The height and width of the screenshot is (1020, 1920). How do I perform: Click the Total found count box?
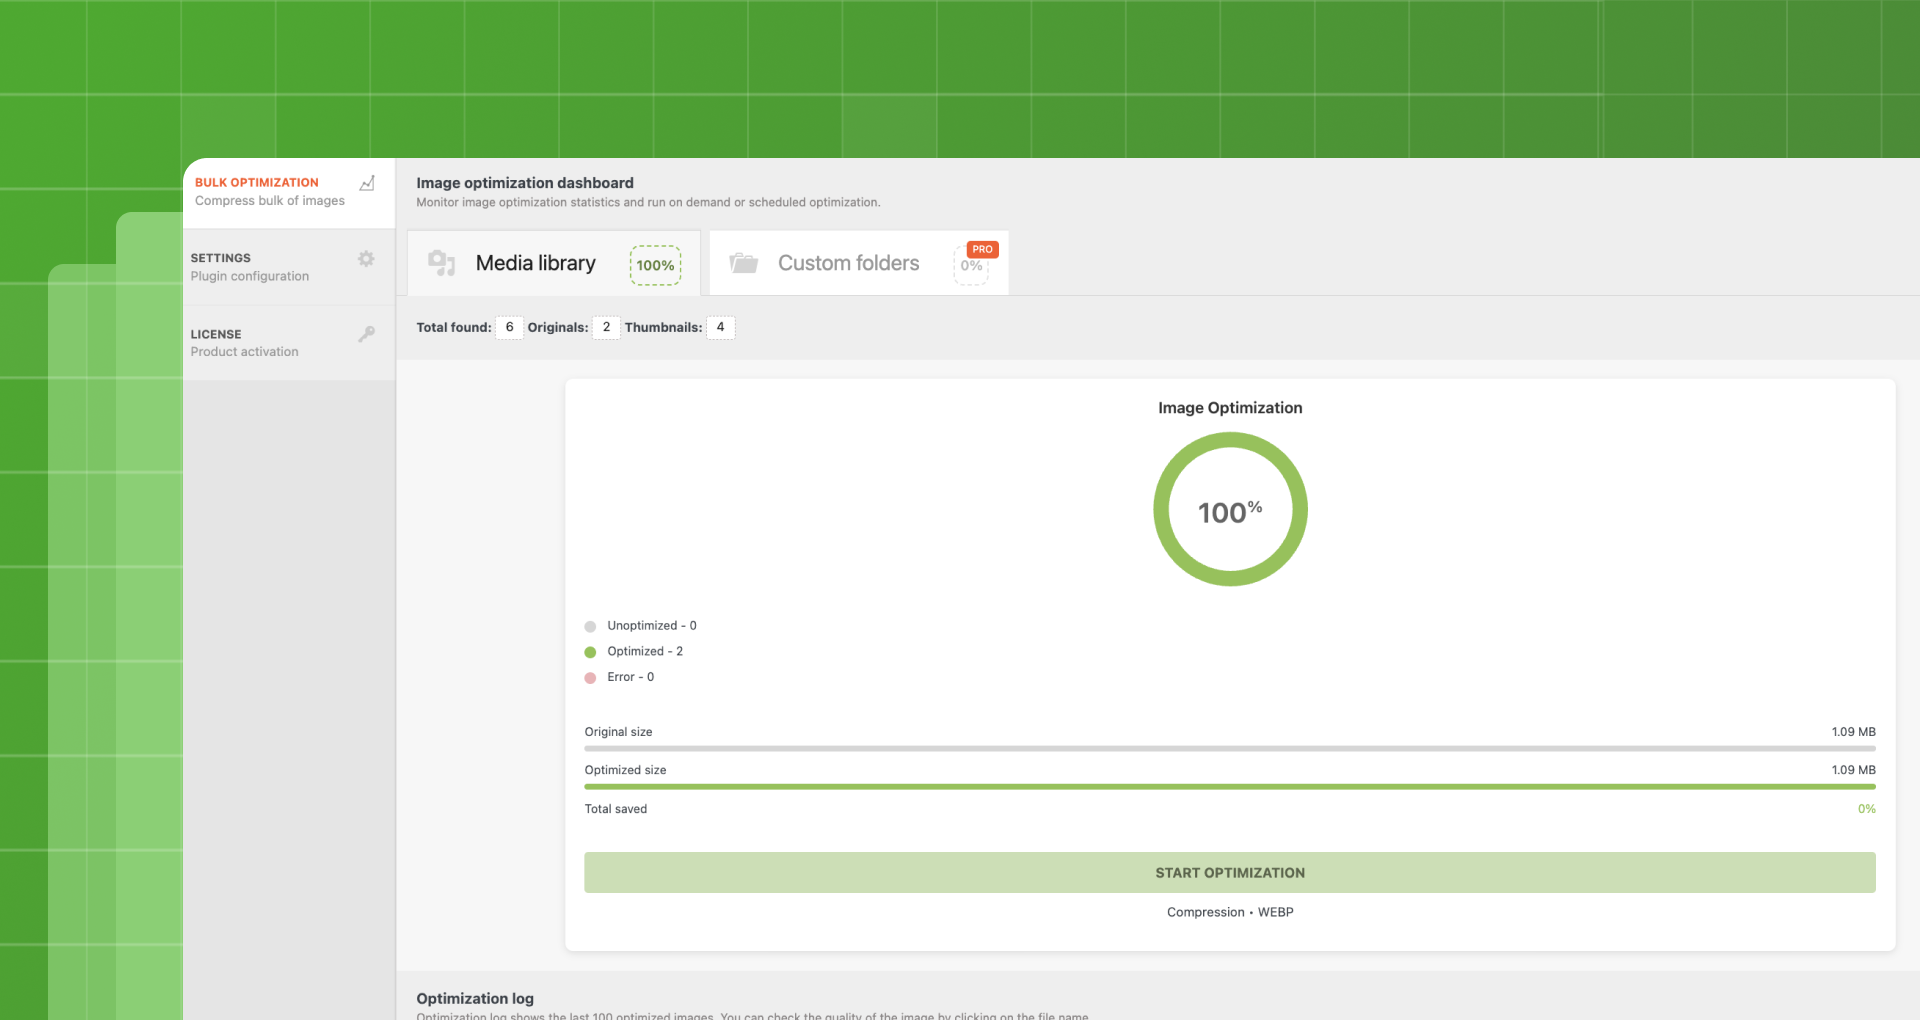(509, 327)
